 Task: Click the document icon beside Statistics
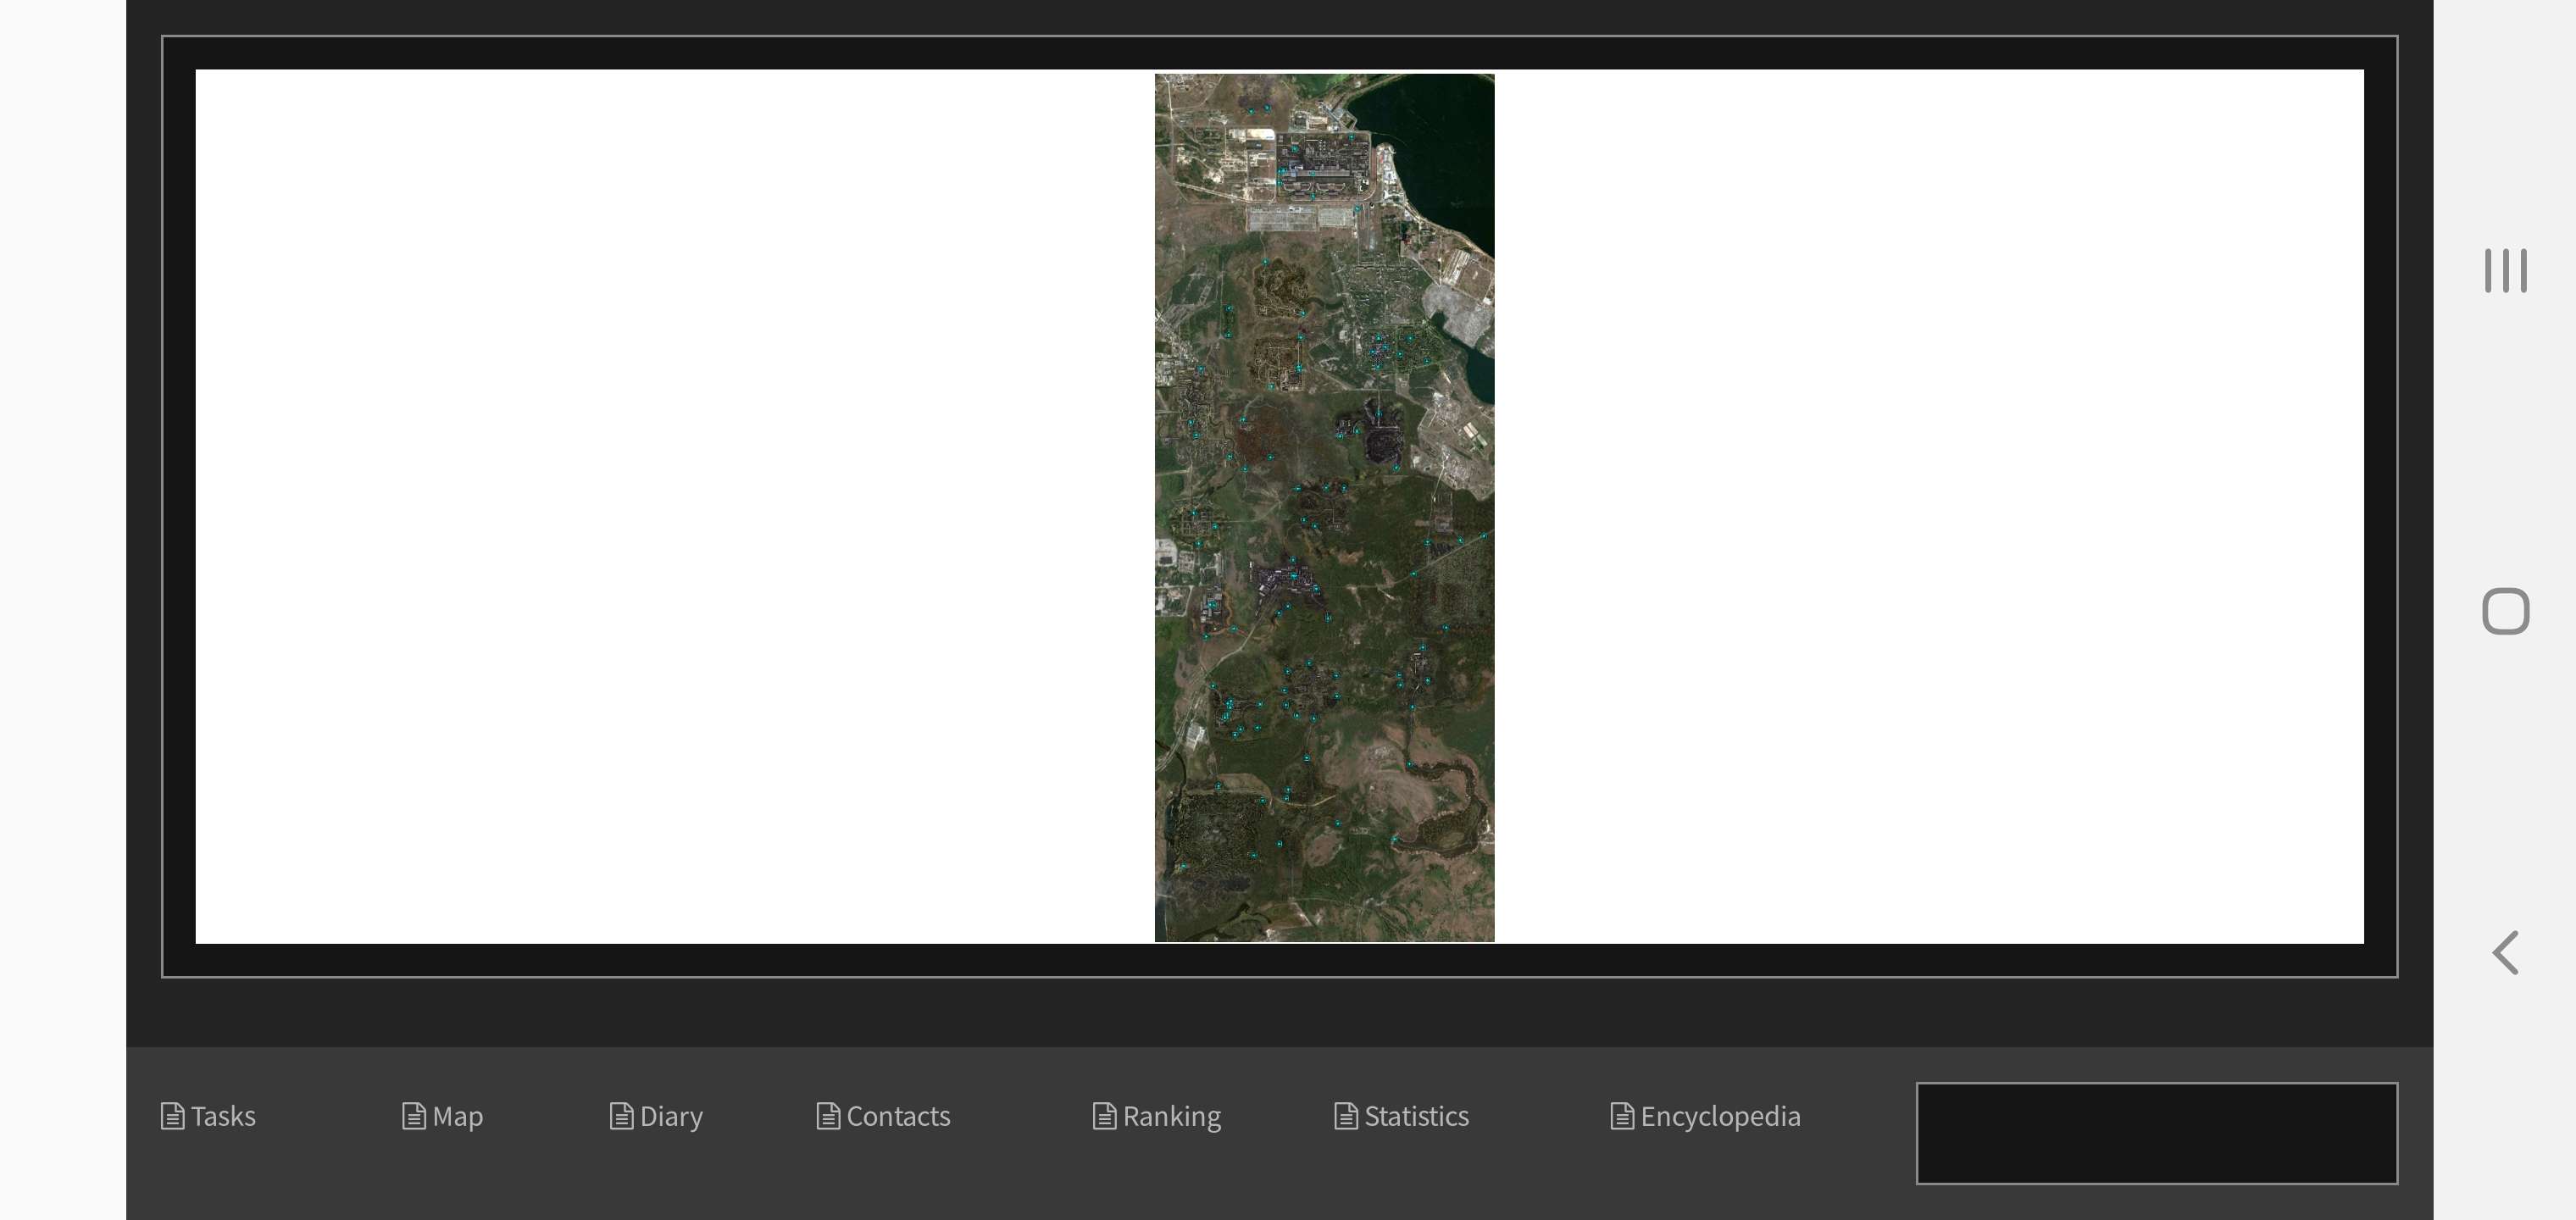click(1345, 1116)
